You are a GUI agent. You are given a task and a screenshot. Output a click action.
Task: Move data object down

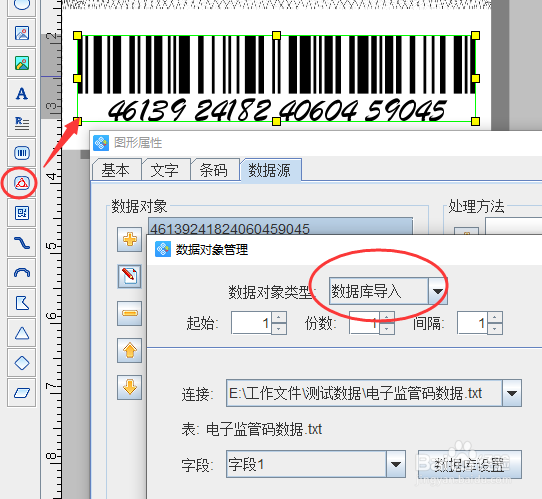130,387
